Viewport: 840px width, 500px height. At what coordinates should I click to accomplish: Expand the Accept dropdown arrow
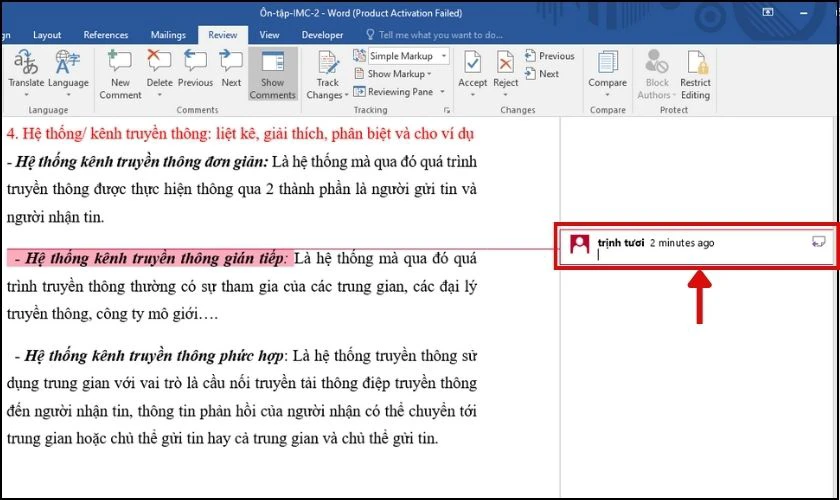[x=472, y=95]
